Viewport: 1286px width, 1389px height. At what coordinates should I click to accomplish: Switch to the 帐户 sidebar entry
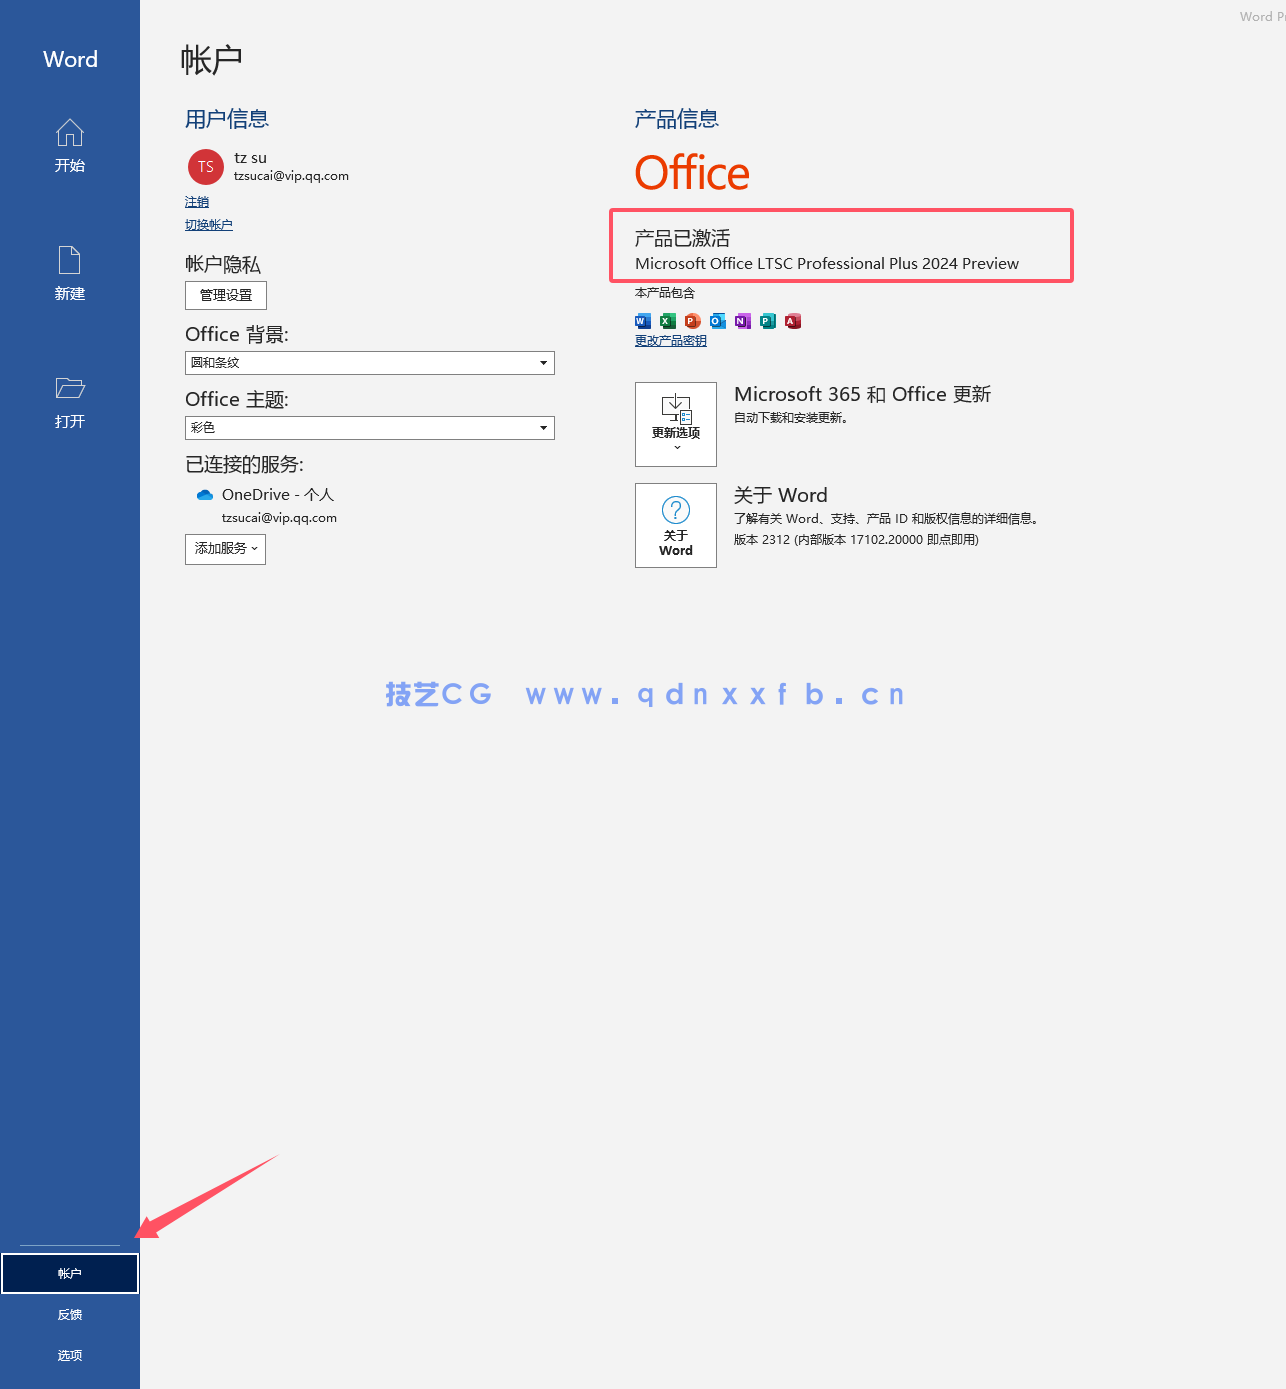click(69, 1272)
